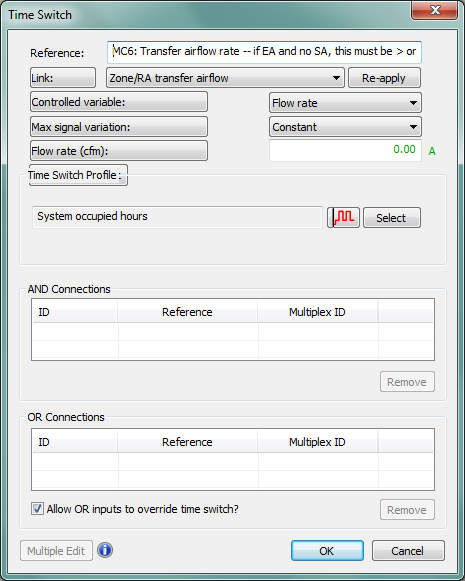Open the Constant signal variation dropdown

pyautogui.click(x=345, y=127)
